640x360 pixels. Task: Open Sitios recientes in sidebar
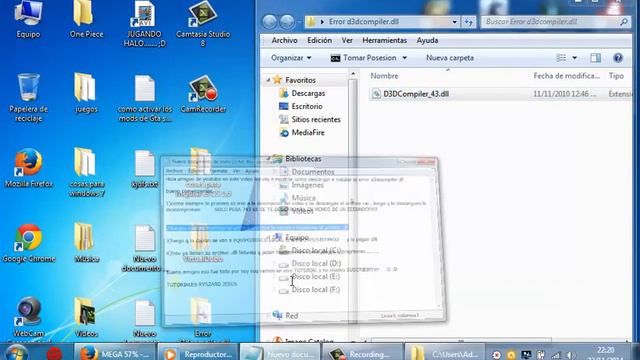[x=310, y=120]
